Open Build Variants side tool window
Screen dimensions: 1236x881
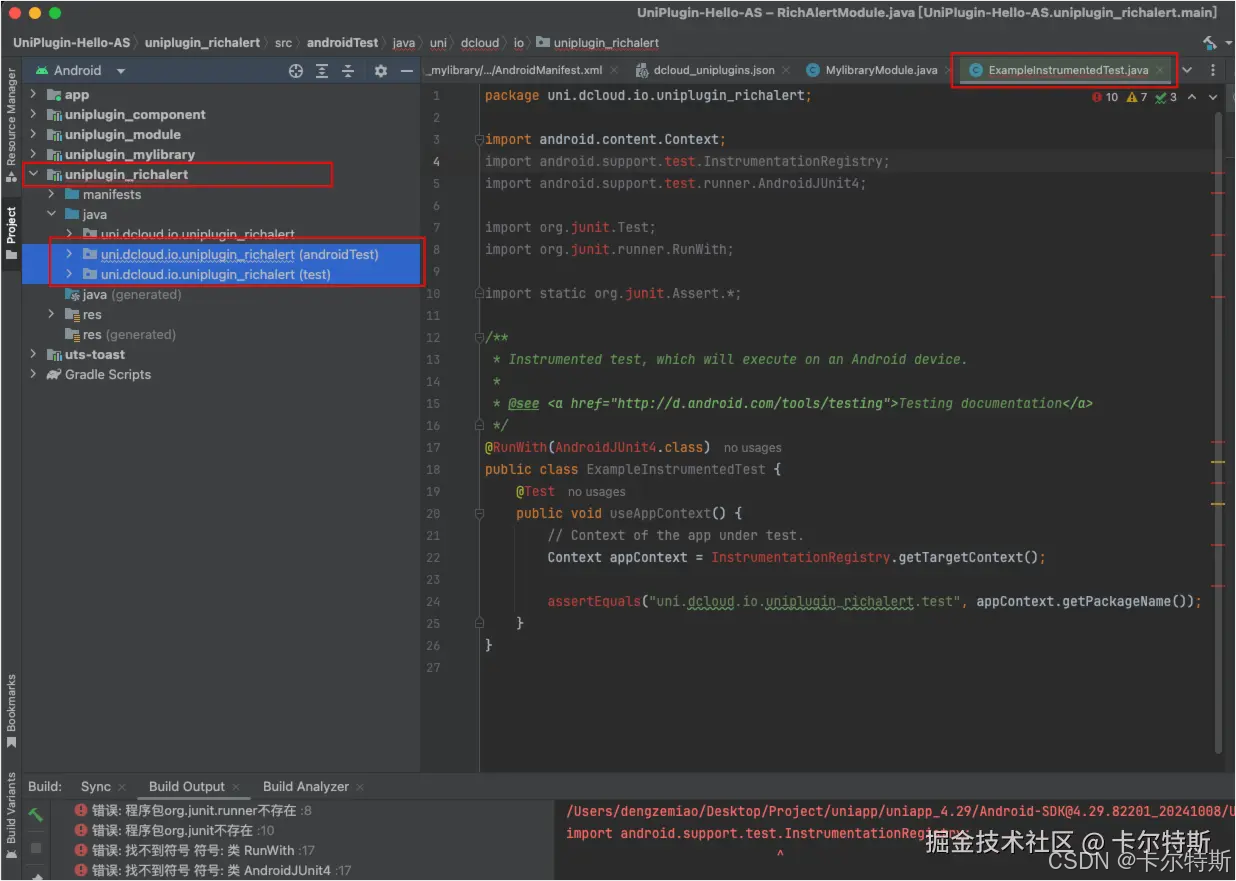11,815
